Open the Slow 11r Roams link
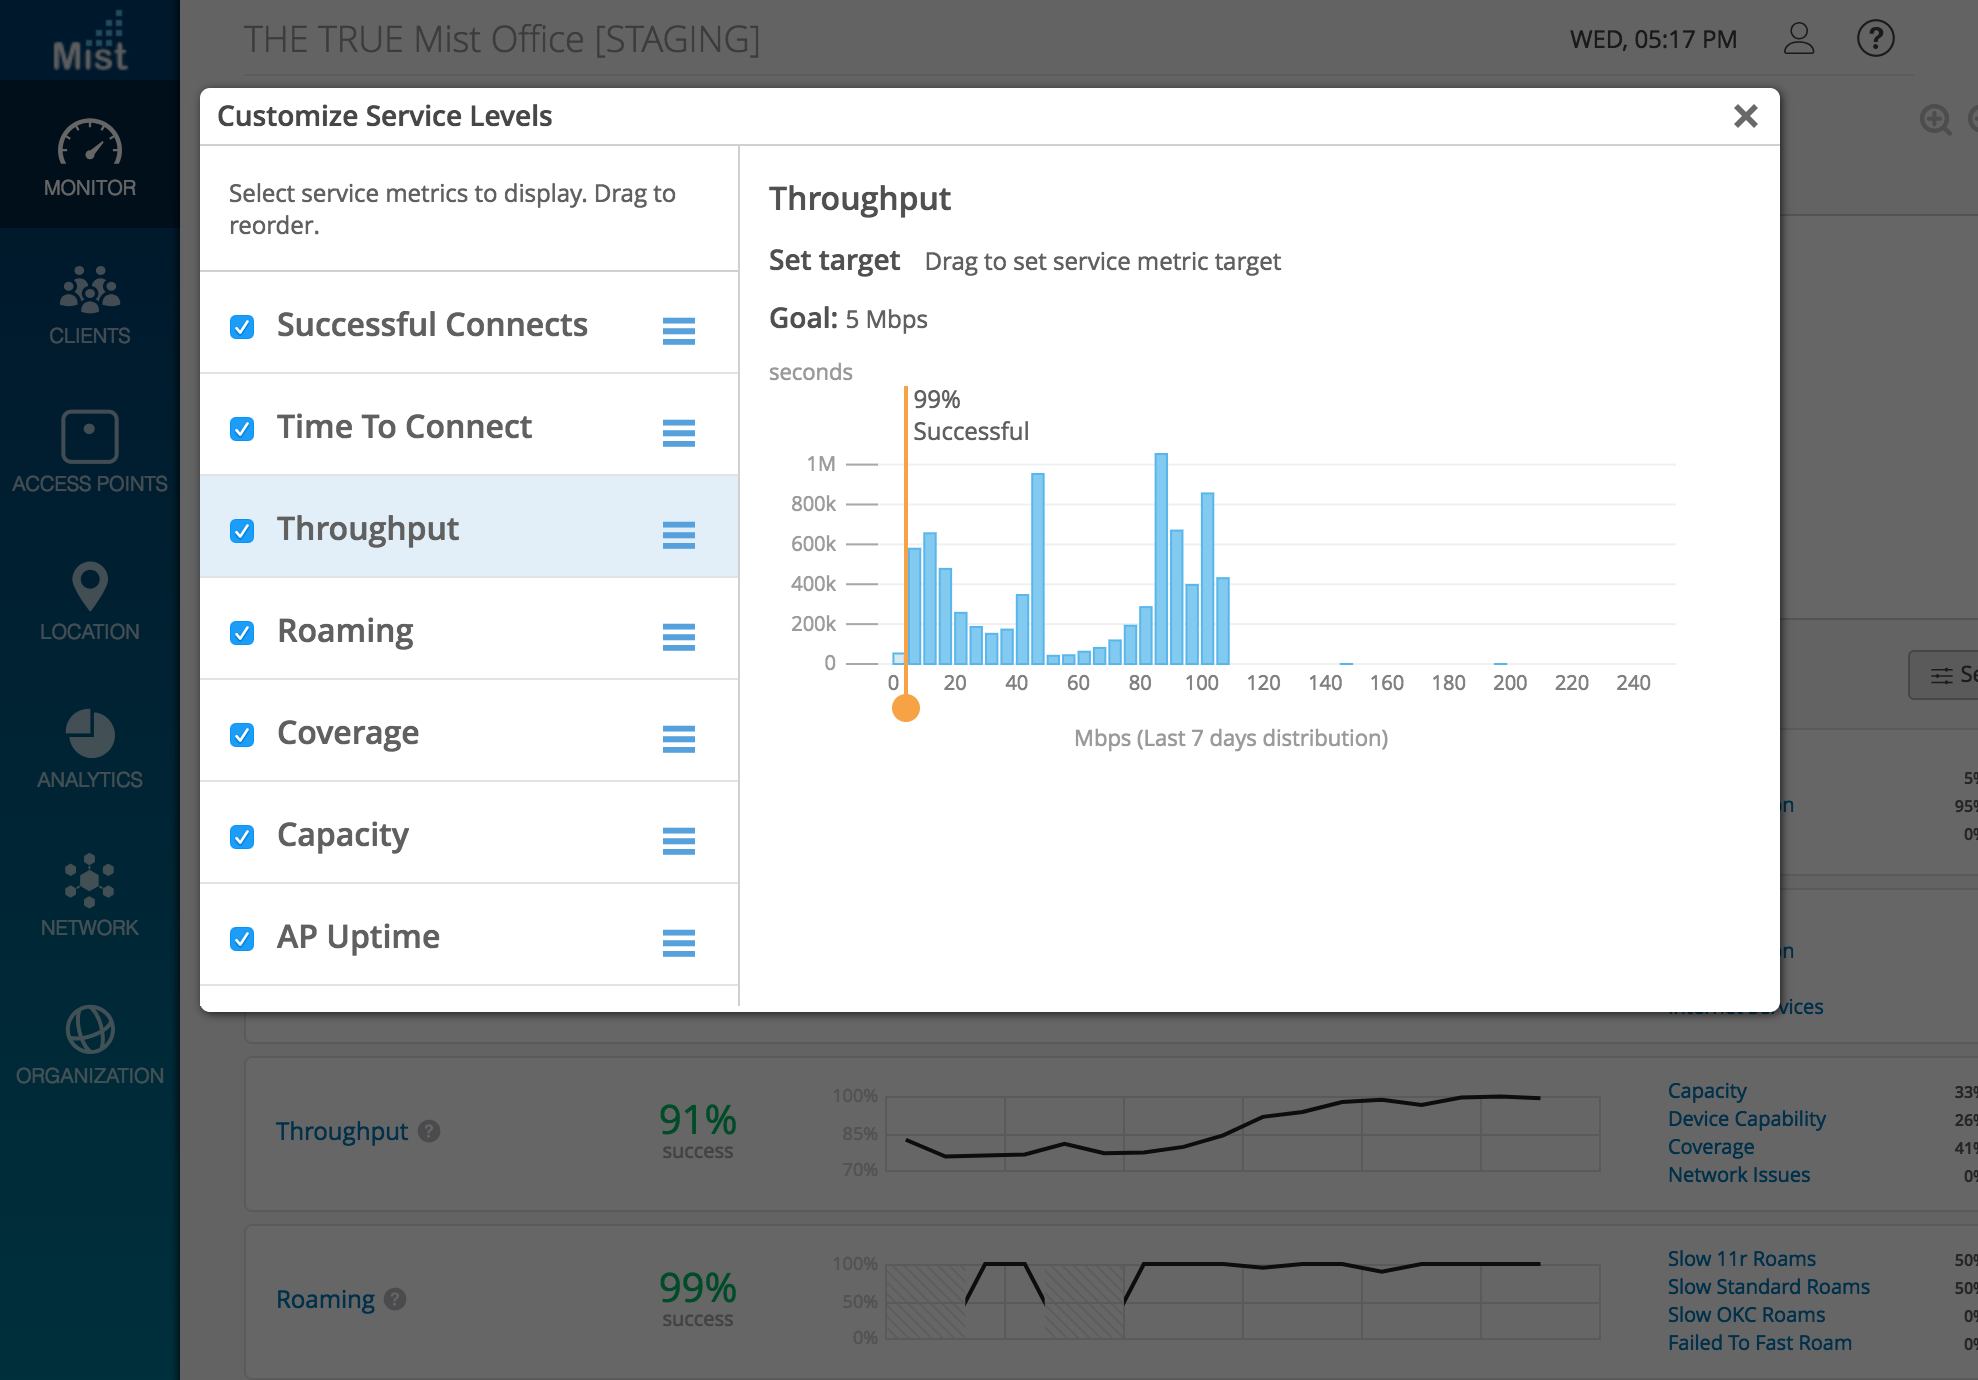Image resolution: width=1978 pixels, height=1380 pixels. pos(1741,1259)
